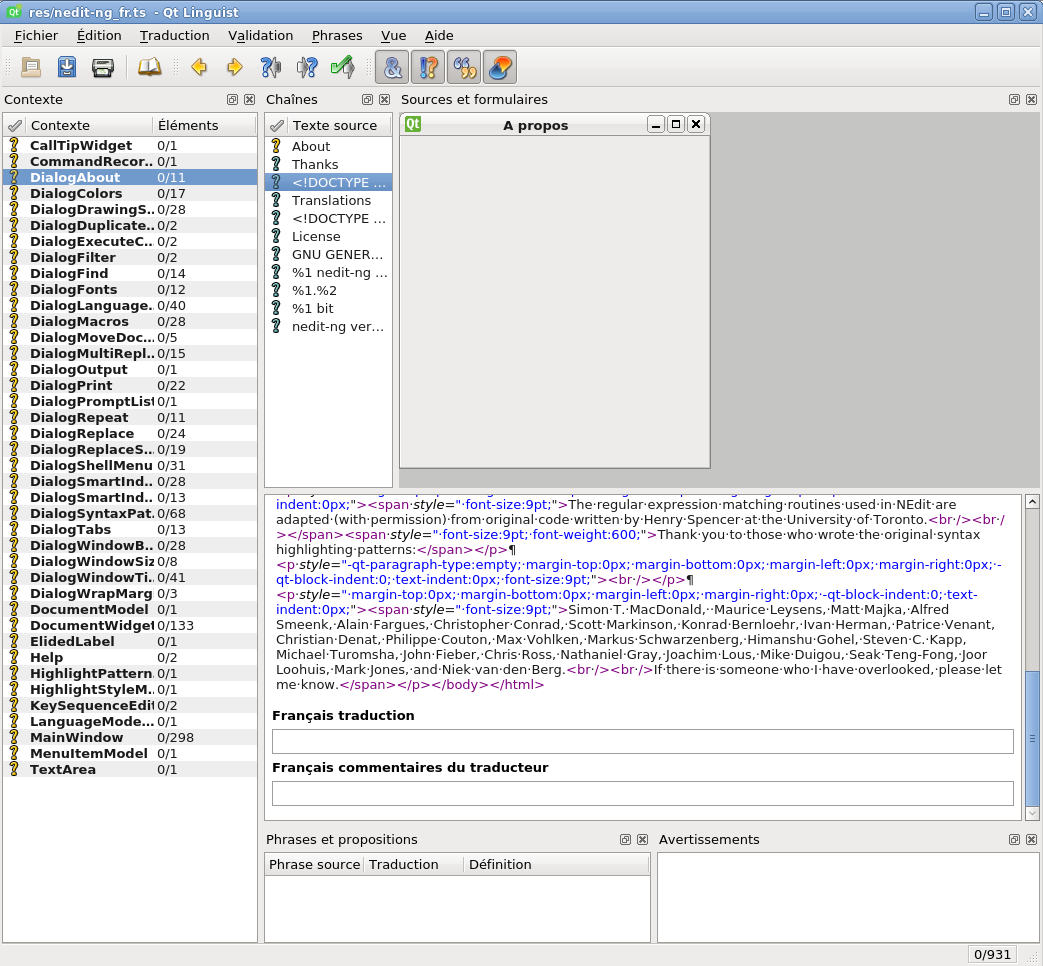1043x966 pixels.
Task: Sort by Éléments column header
Action: [205, 125]
